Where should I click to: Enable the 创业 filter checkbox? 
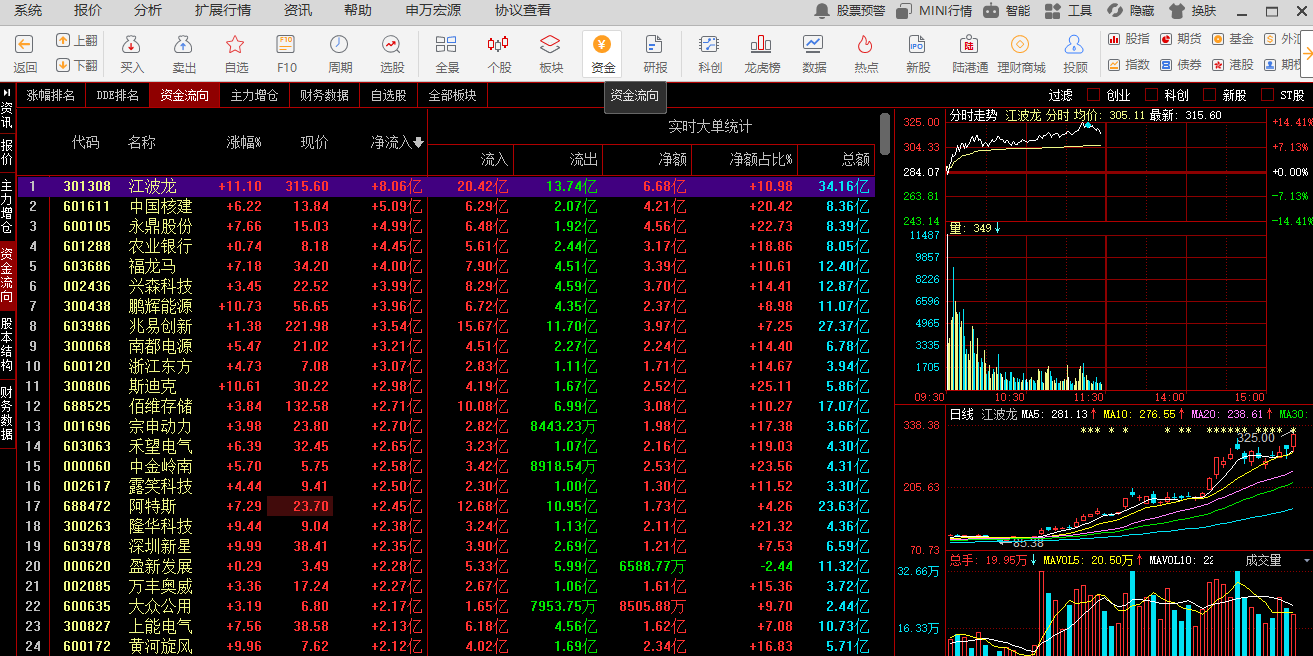[1093, 96]
